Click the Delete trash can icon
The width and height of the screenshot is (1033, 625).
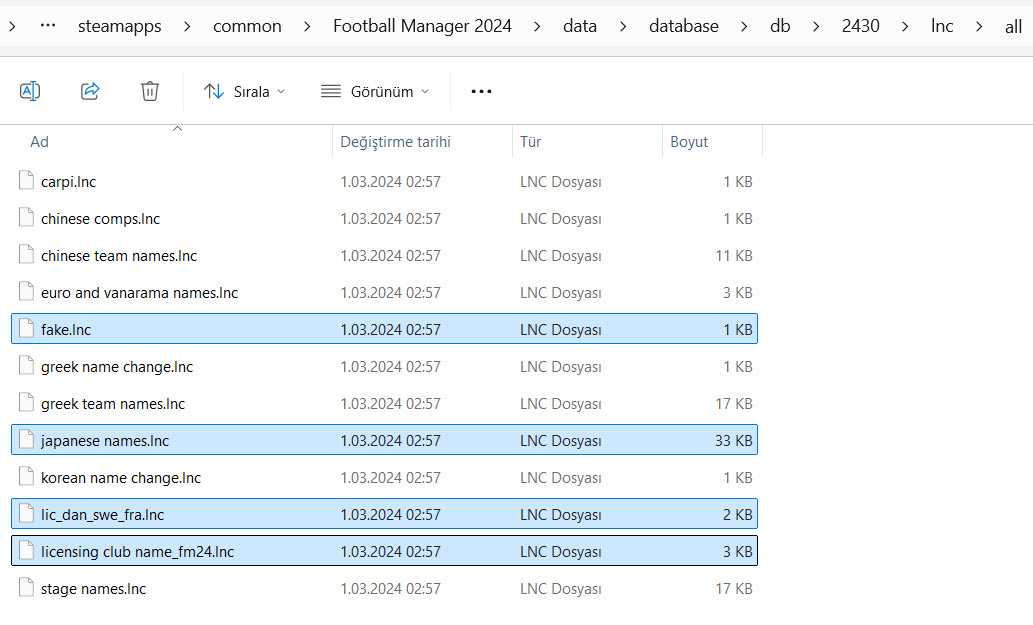pyautogui.click(x=150, y=91)
